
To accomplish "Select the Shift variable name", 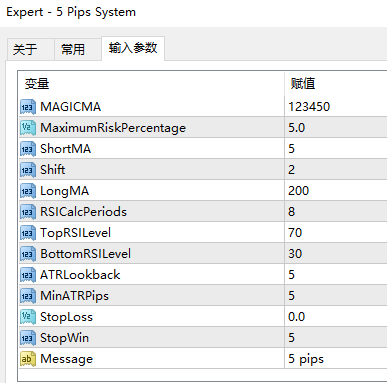I will point(53,170).
